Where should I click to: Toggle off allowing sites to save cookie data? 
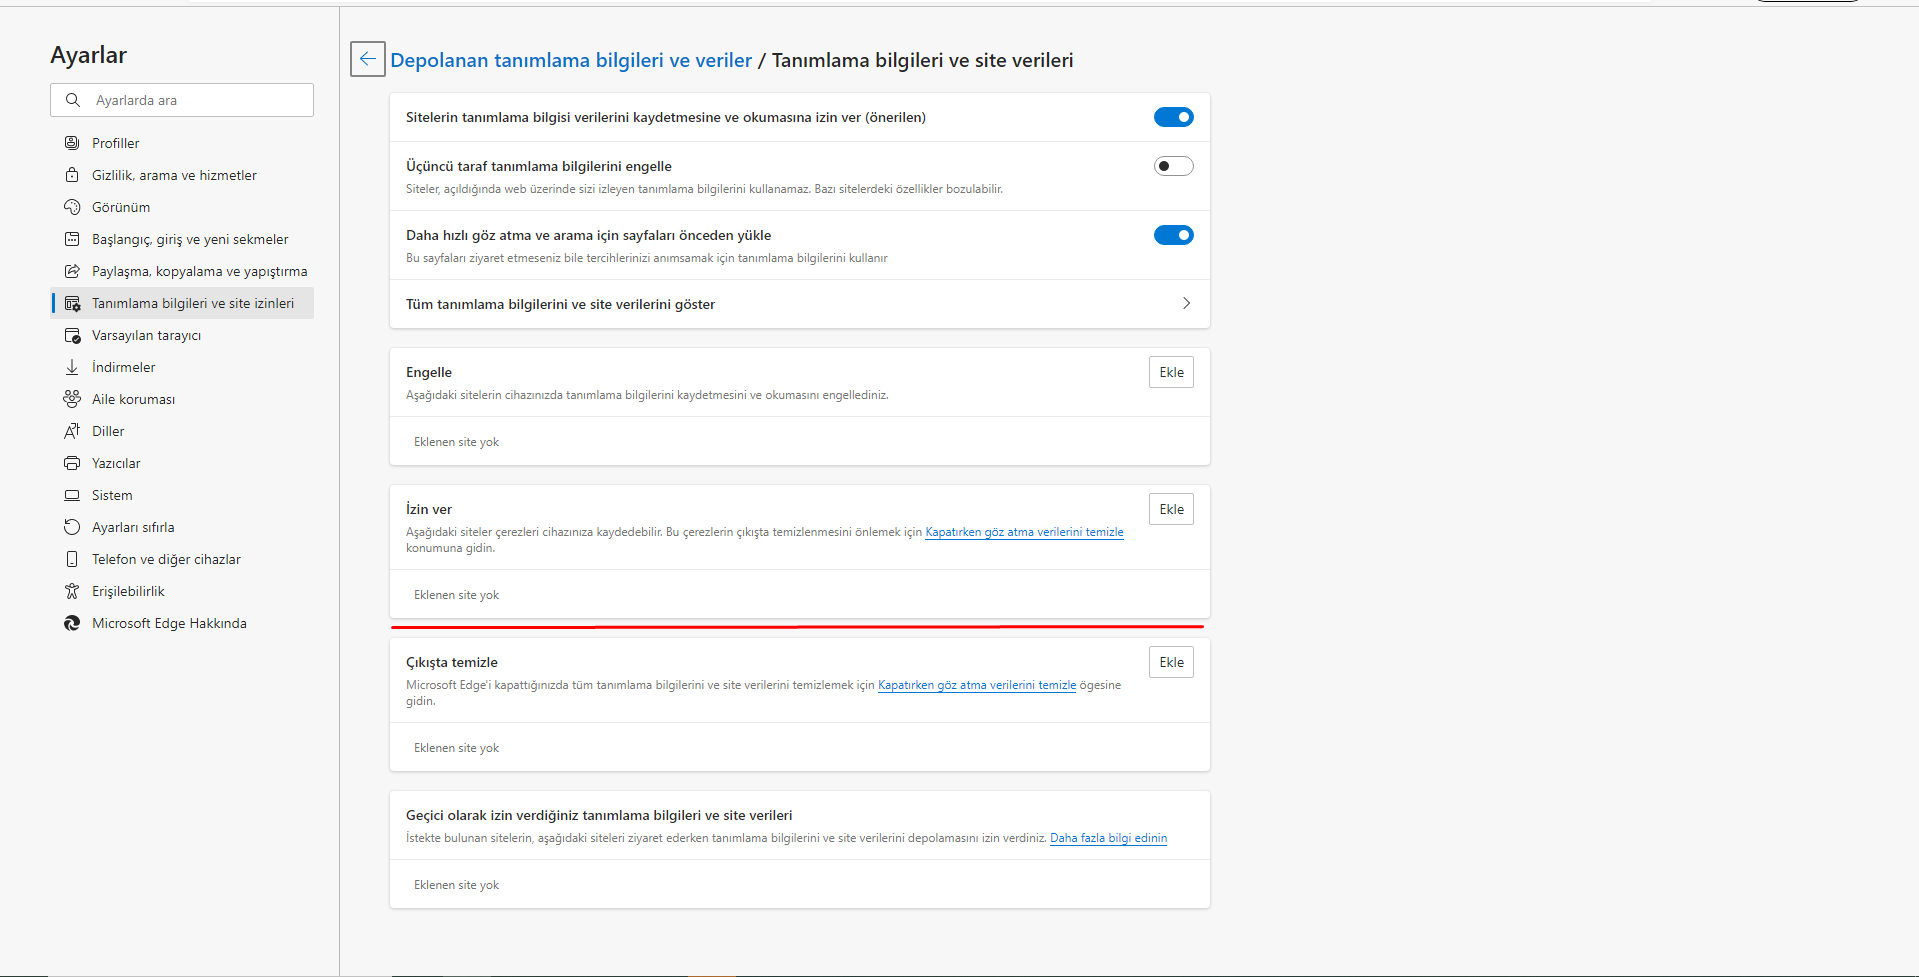tap(1174, 117)
